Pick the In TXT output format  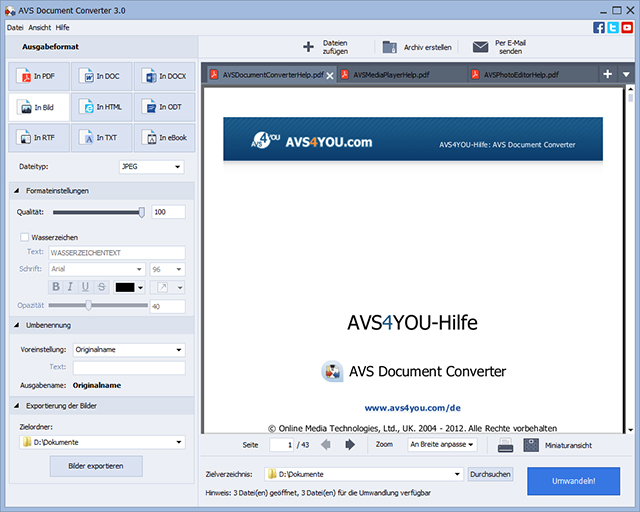coord(102,138)
